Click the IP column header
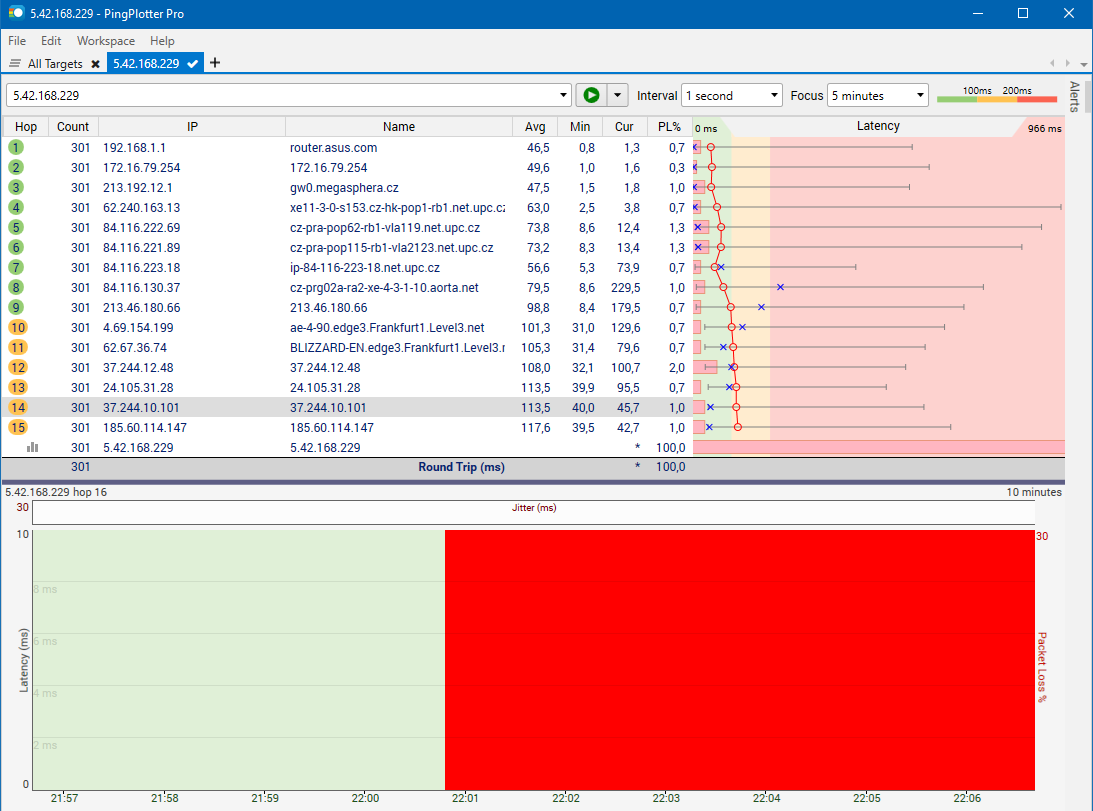 tap(192, 126)
